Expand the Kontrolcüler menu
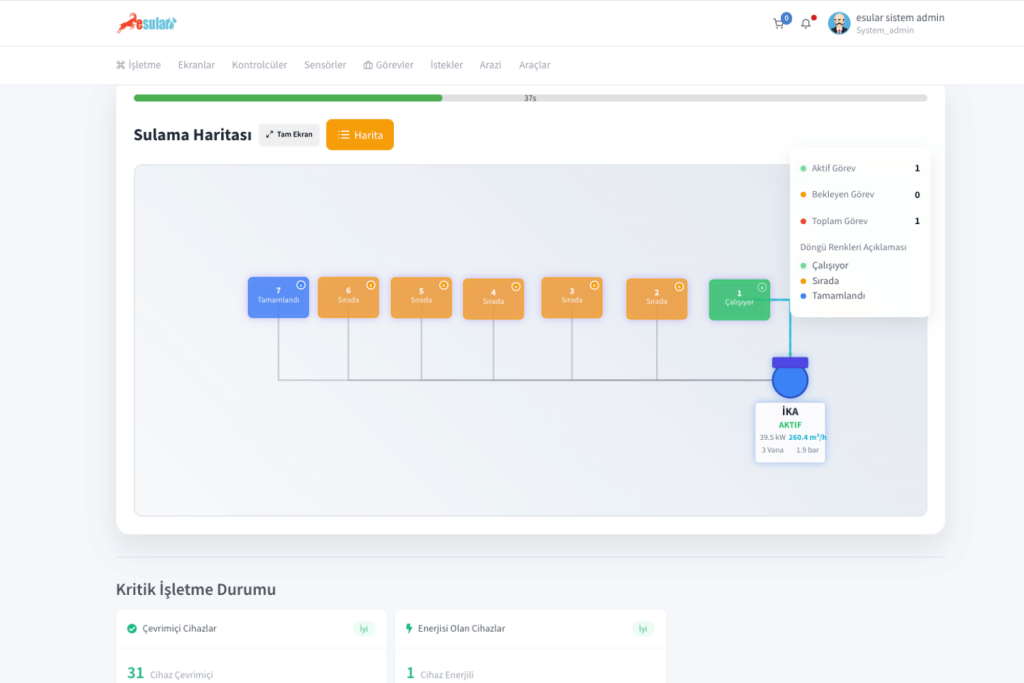 coord(259,65)
